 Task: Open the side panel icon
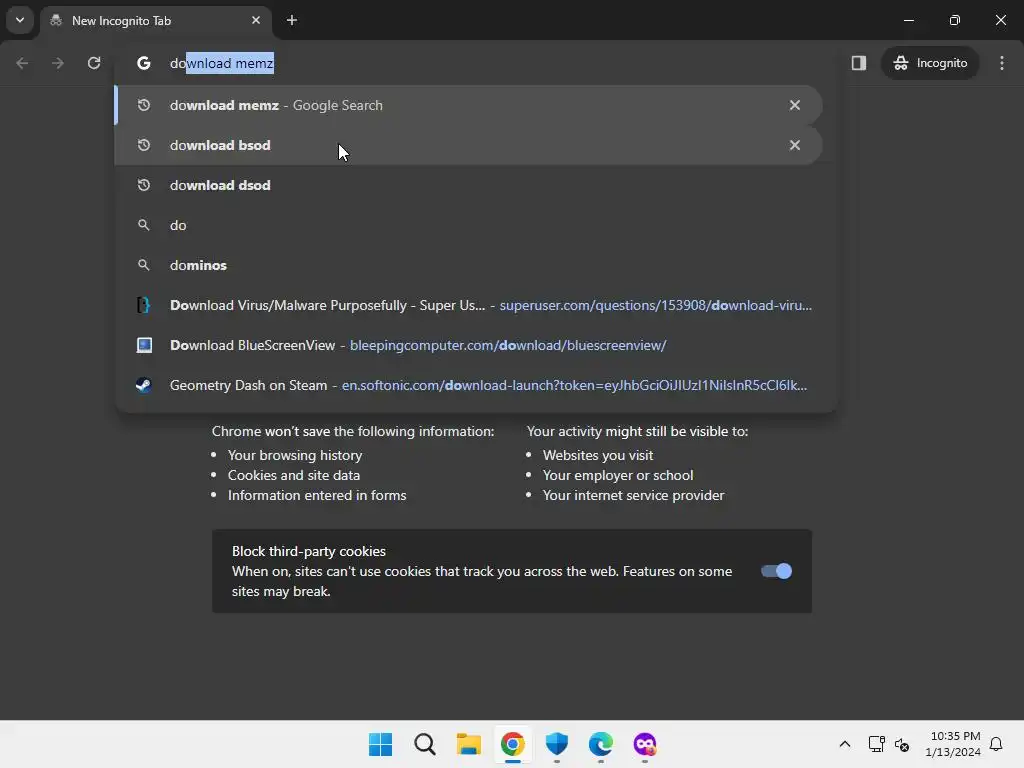(x=859, y=63)
